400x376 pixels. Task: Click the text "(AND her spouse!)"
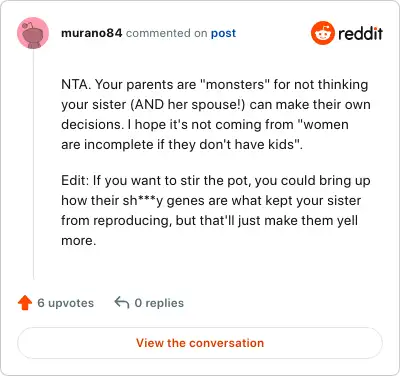coord(188,105)
